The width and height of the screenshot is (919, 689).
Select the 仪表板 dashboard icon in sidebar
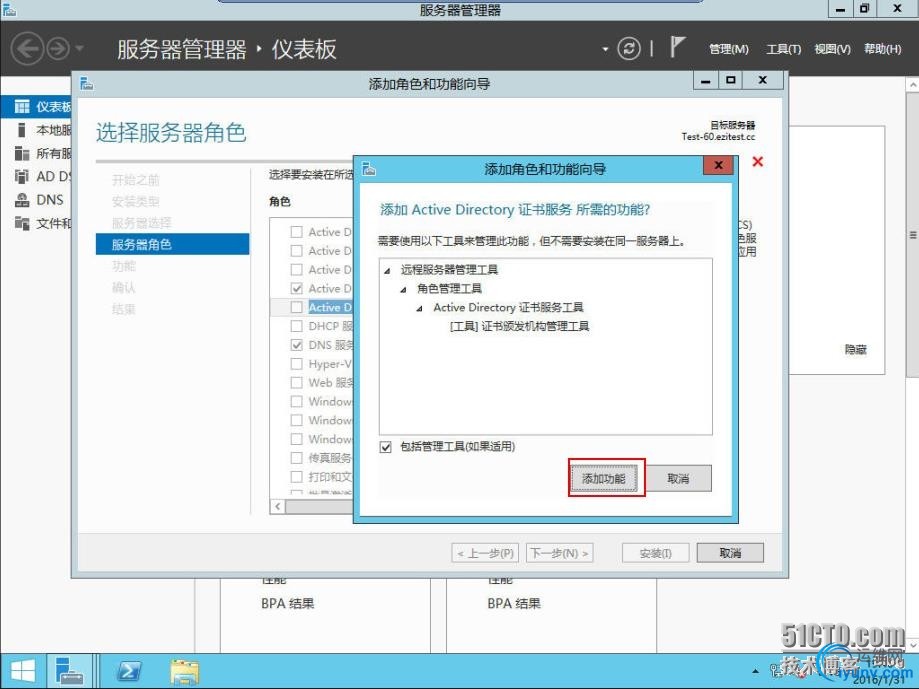[22, 107]
